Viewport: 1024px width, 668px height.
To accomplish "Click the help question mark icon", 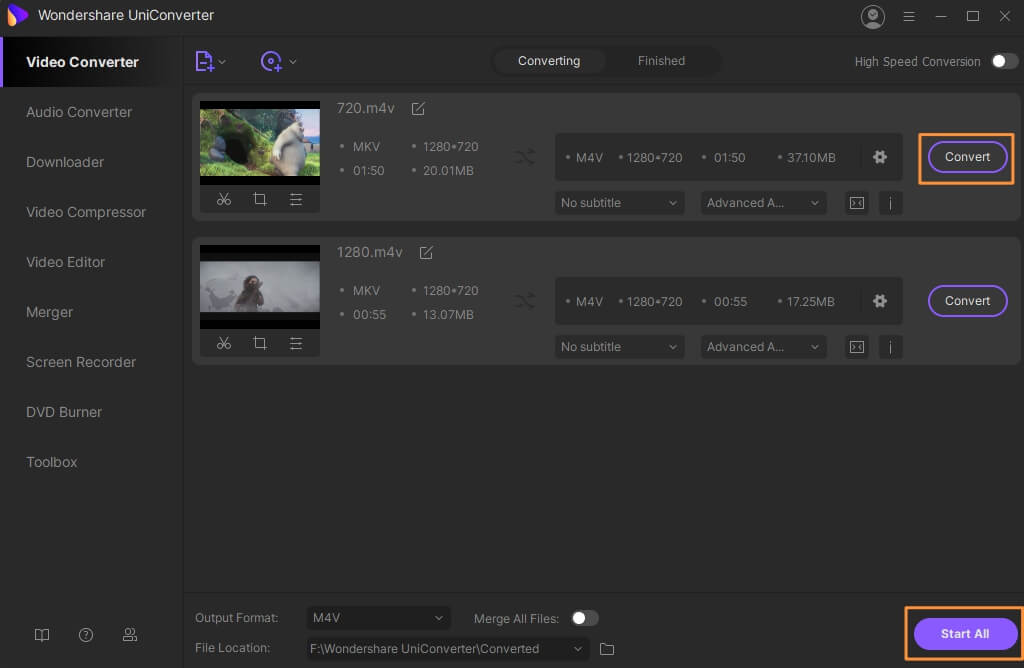I will [86, 635].
